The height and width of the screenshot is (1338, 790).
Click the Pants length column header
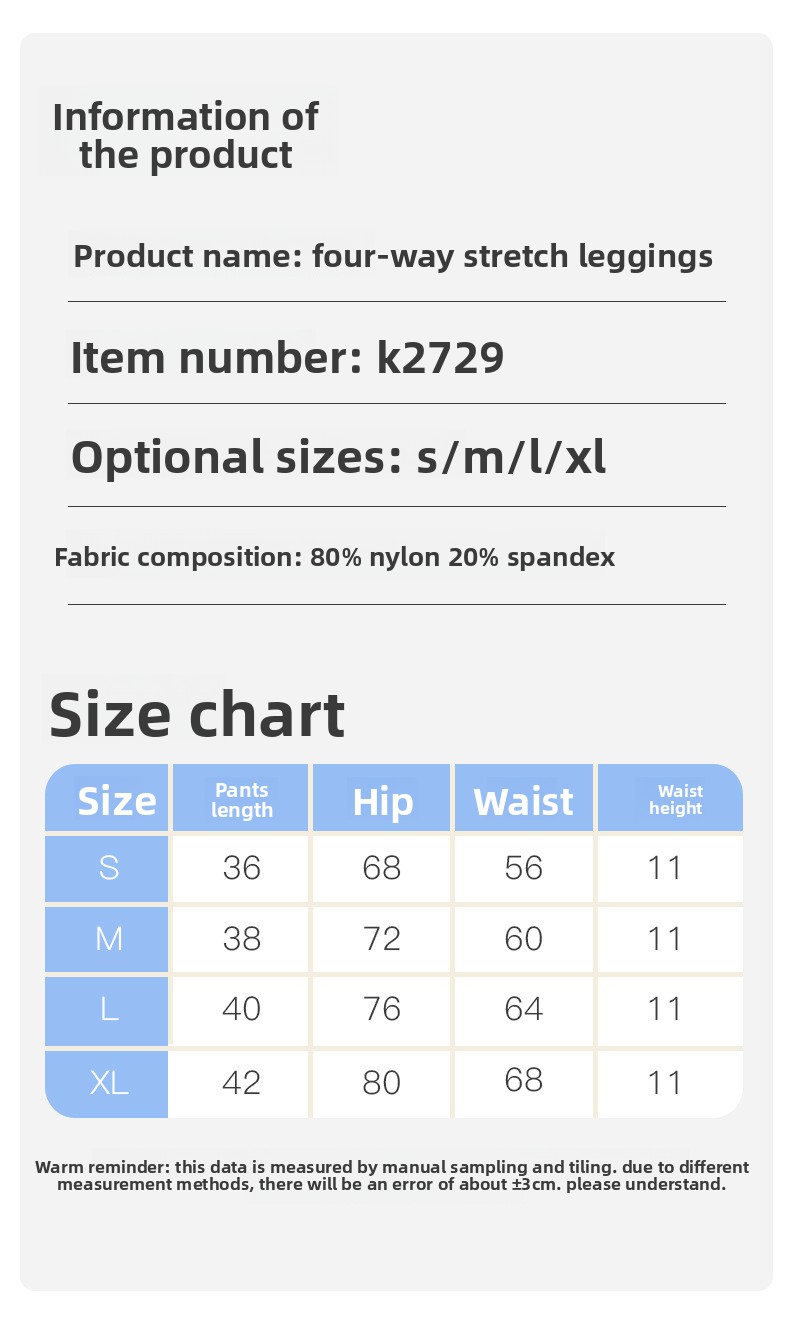click(x=242, y=800)
